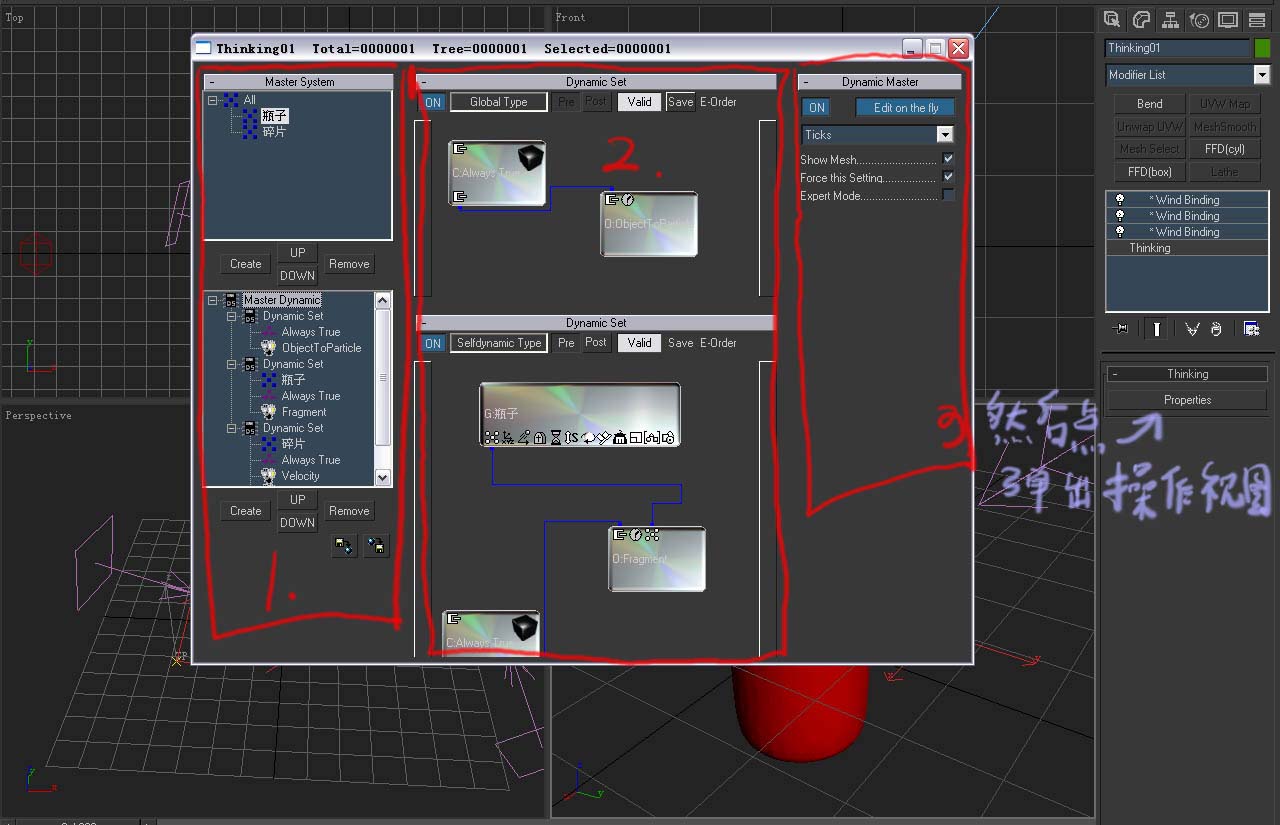Open the Utilities command panel tab
This screenshot has width=1280, height=825.
(x=1257, y=19)
